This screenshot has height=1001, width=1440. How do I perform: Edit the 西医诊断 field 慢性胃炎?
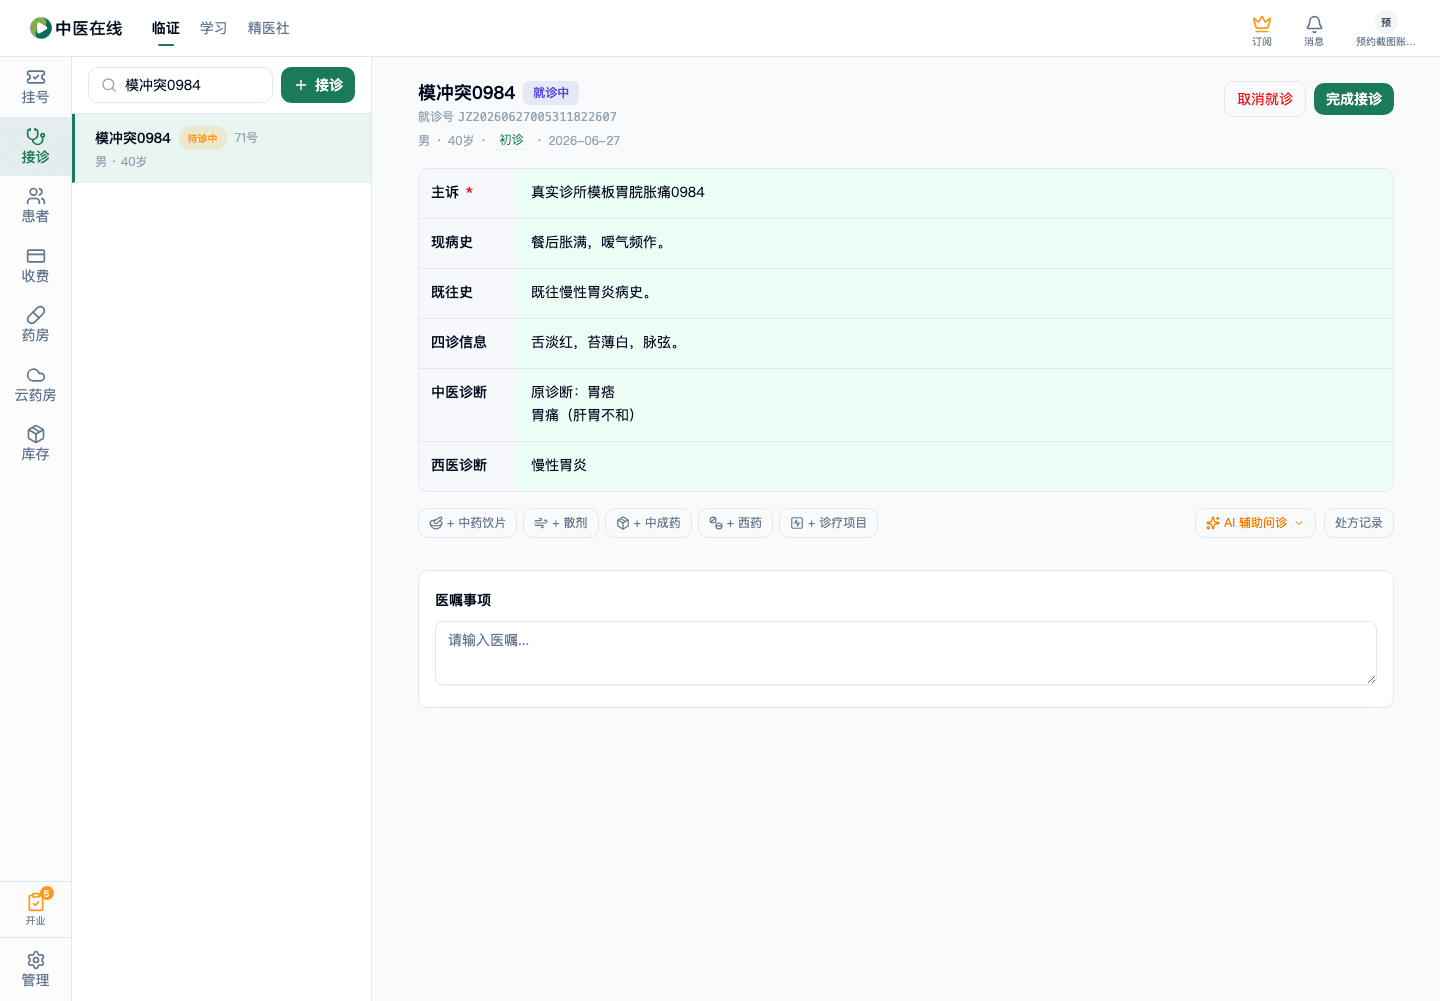point(954,466)
